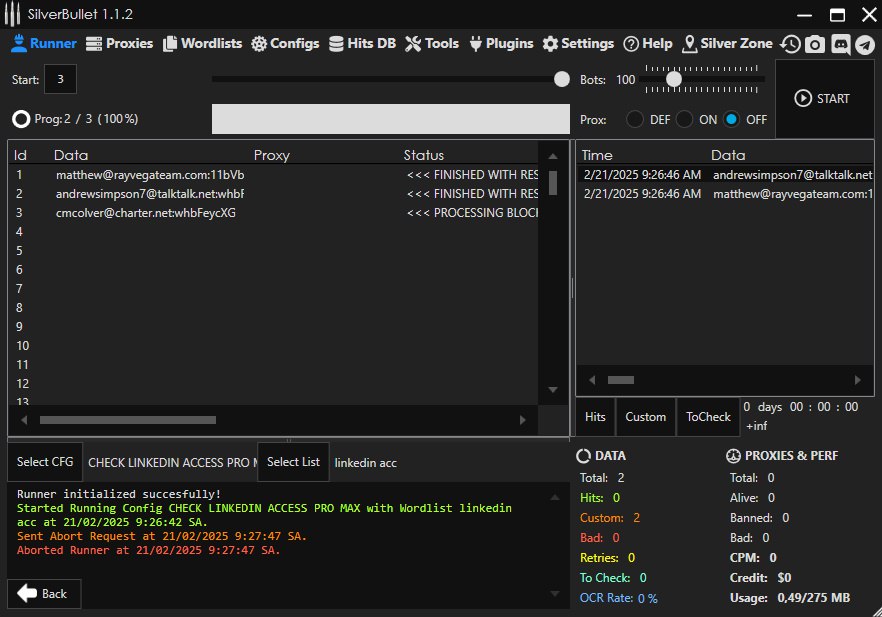Click the history clock icon
Image resolution: width=882 pixels, height=617 pixels.
pos(791,44)
